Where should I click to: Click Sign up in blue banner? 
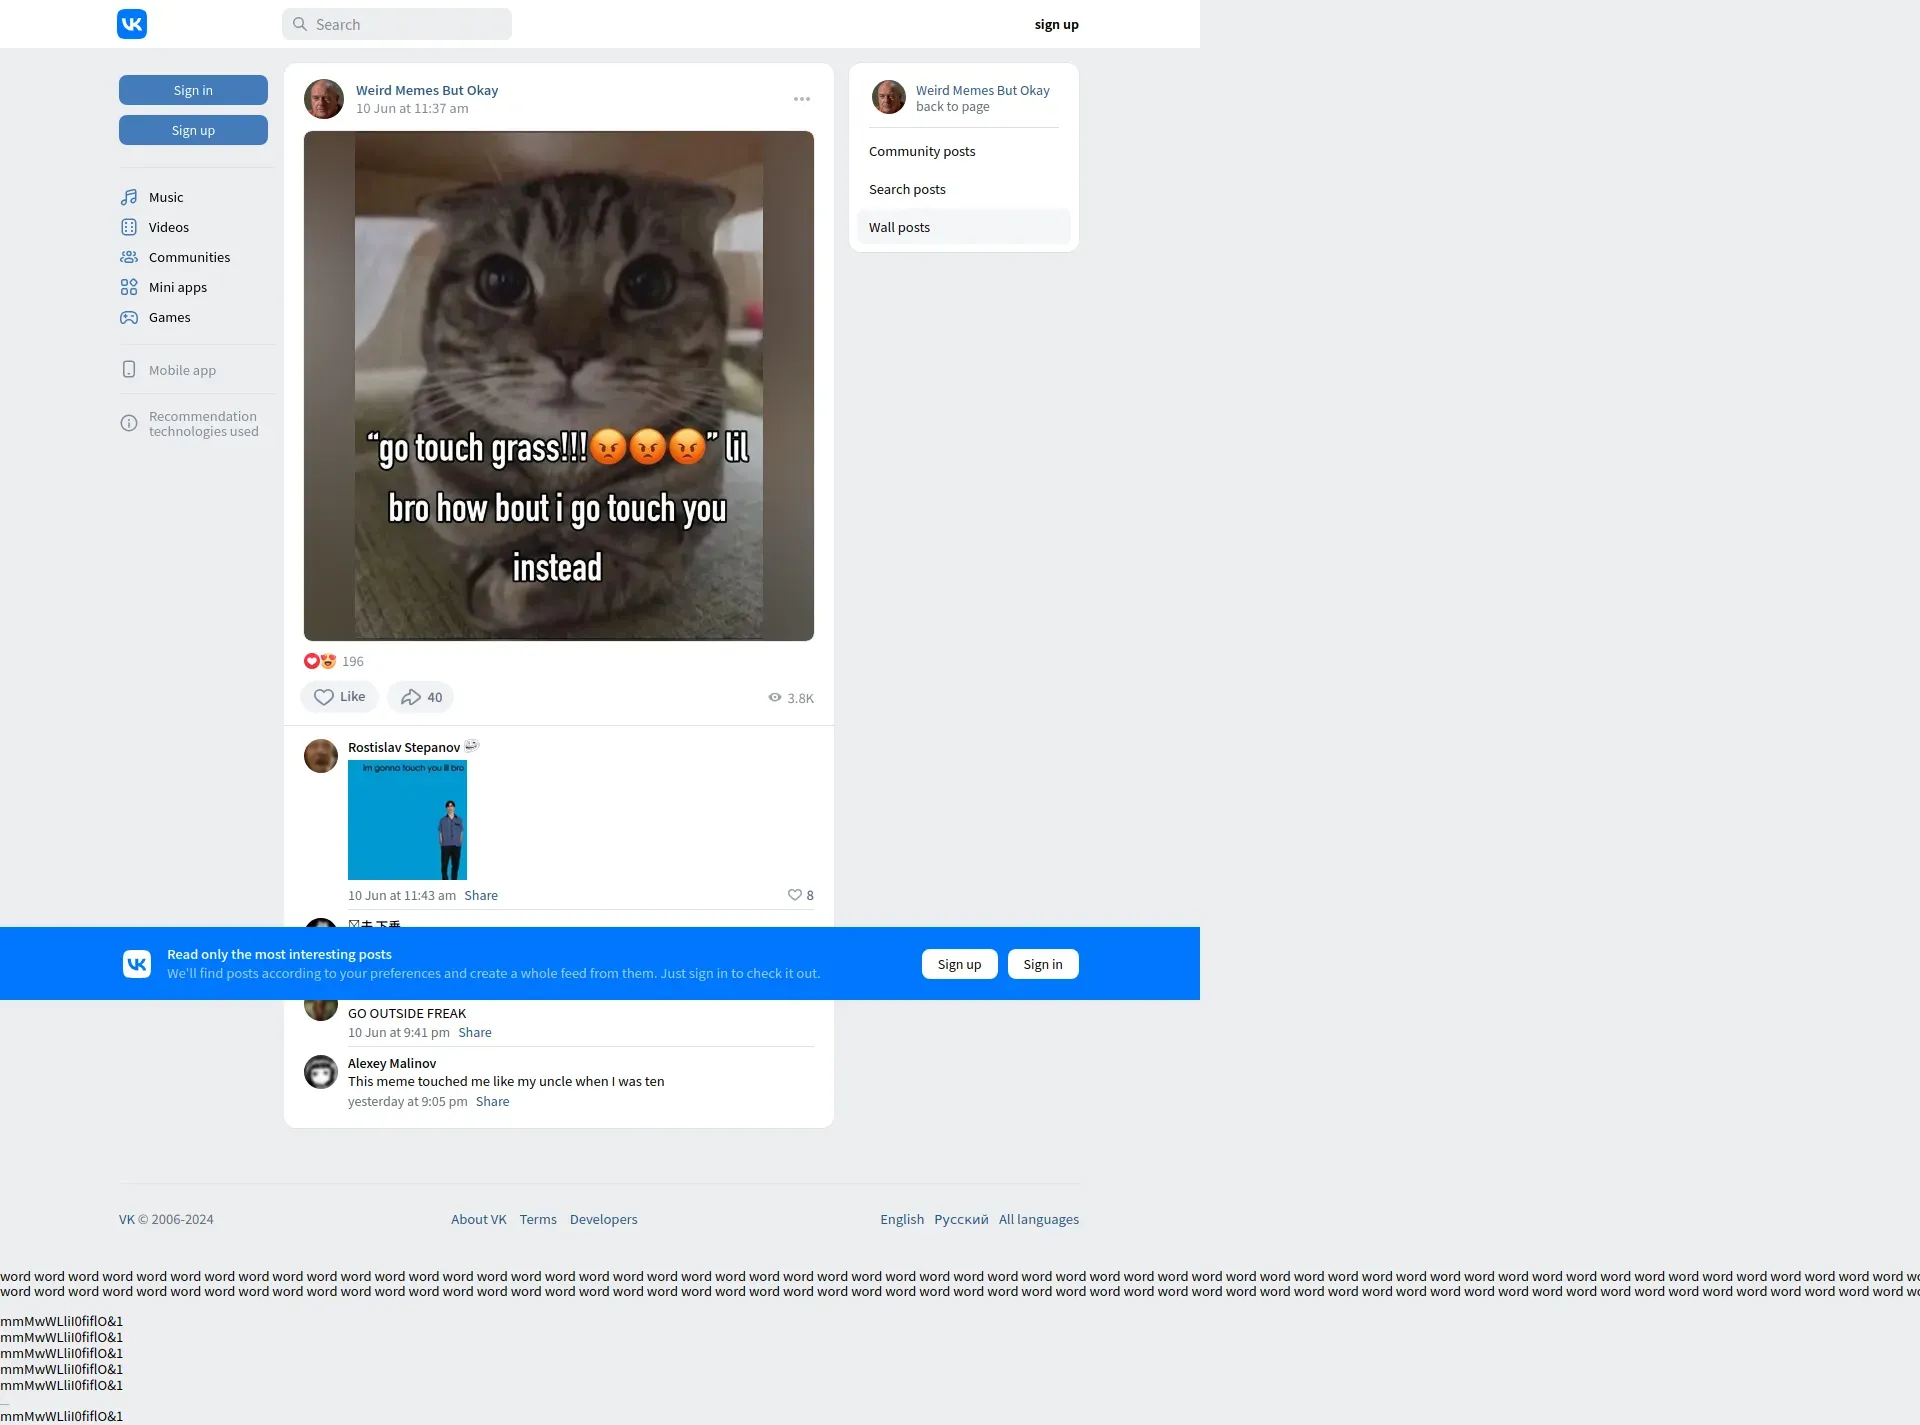pyautogui.click(x=959, y=964)
